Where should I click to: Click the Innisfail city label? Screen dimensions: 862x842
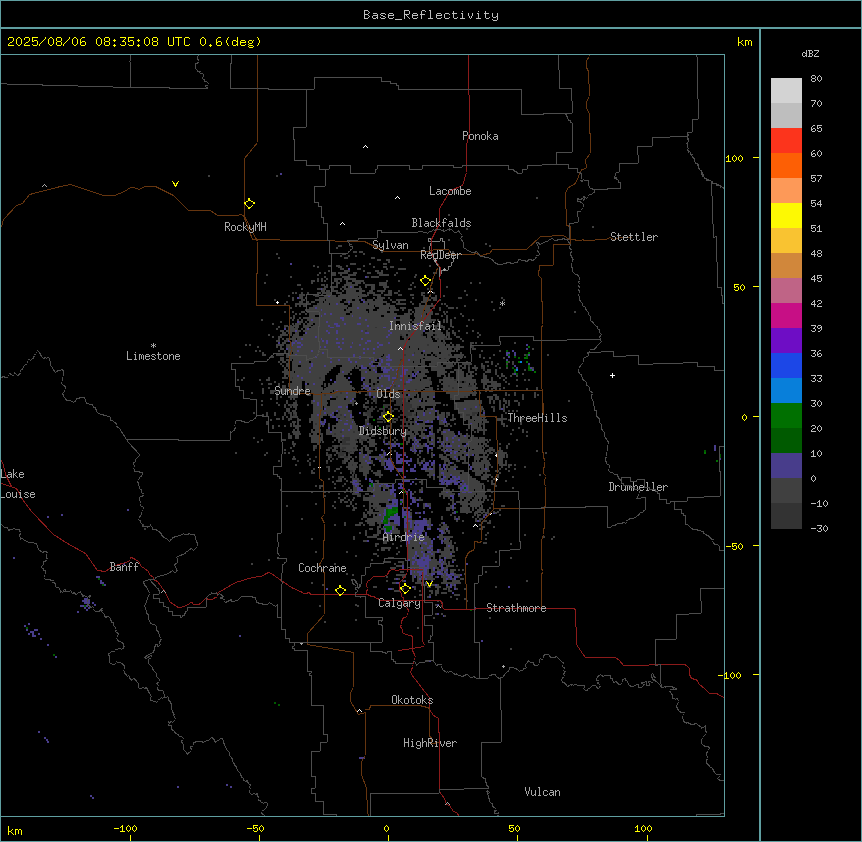(x=415, y=326)
